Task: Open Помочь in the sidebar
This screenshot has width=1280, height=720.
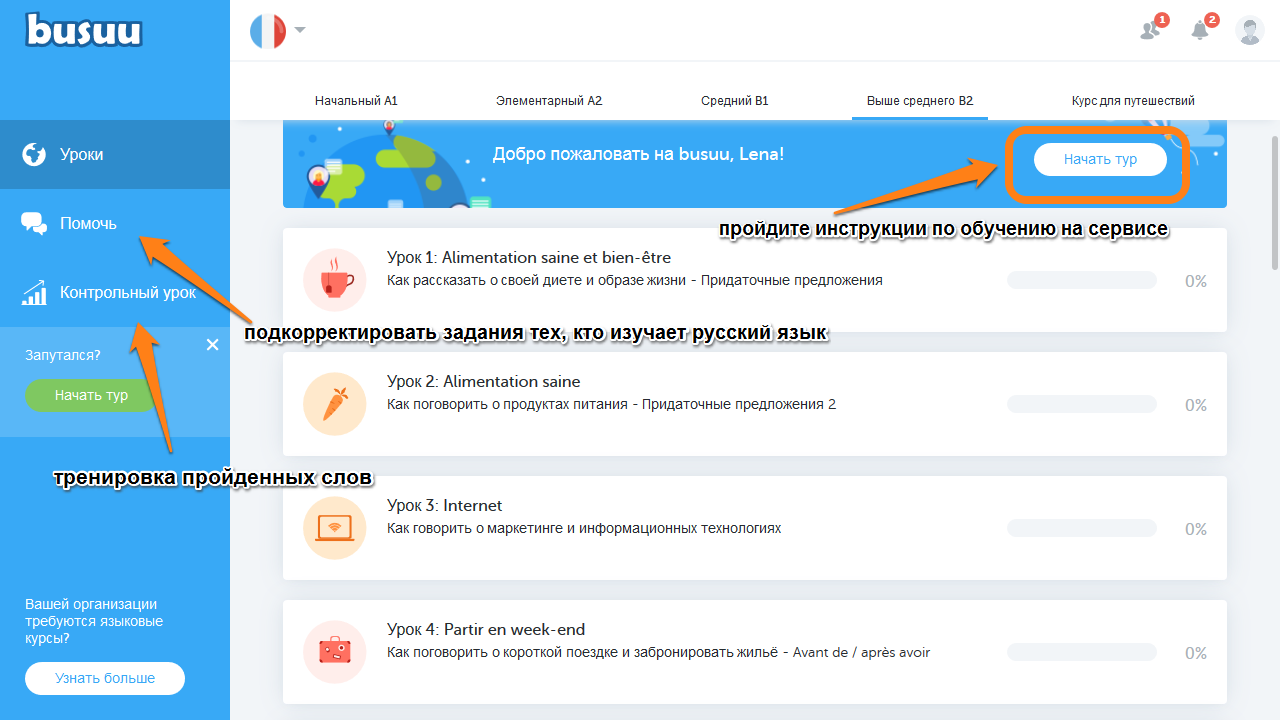Action: pyautogui.click(x=88, y=224)
